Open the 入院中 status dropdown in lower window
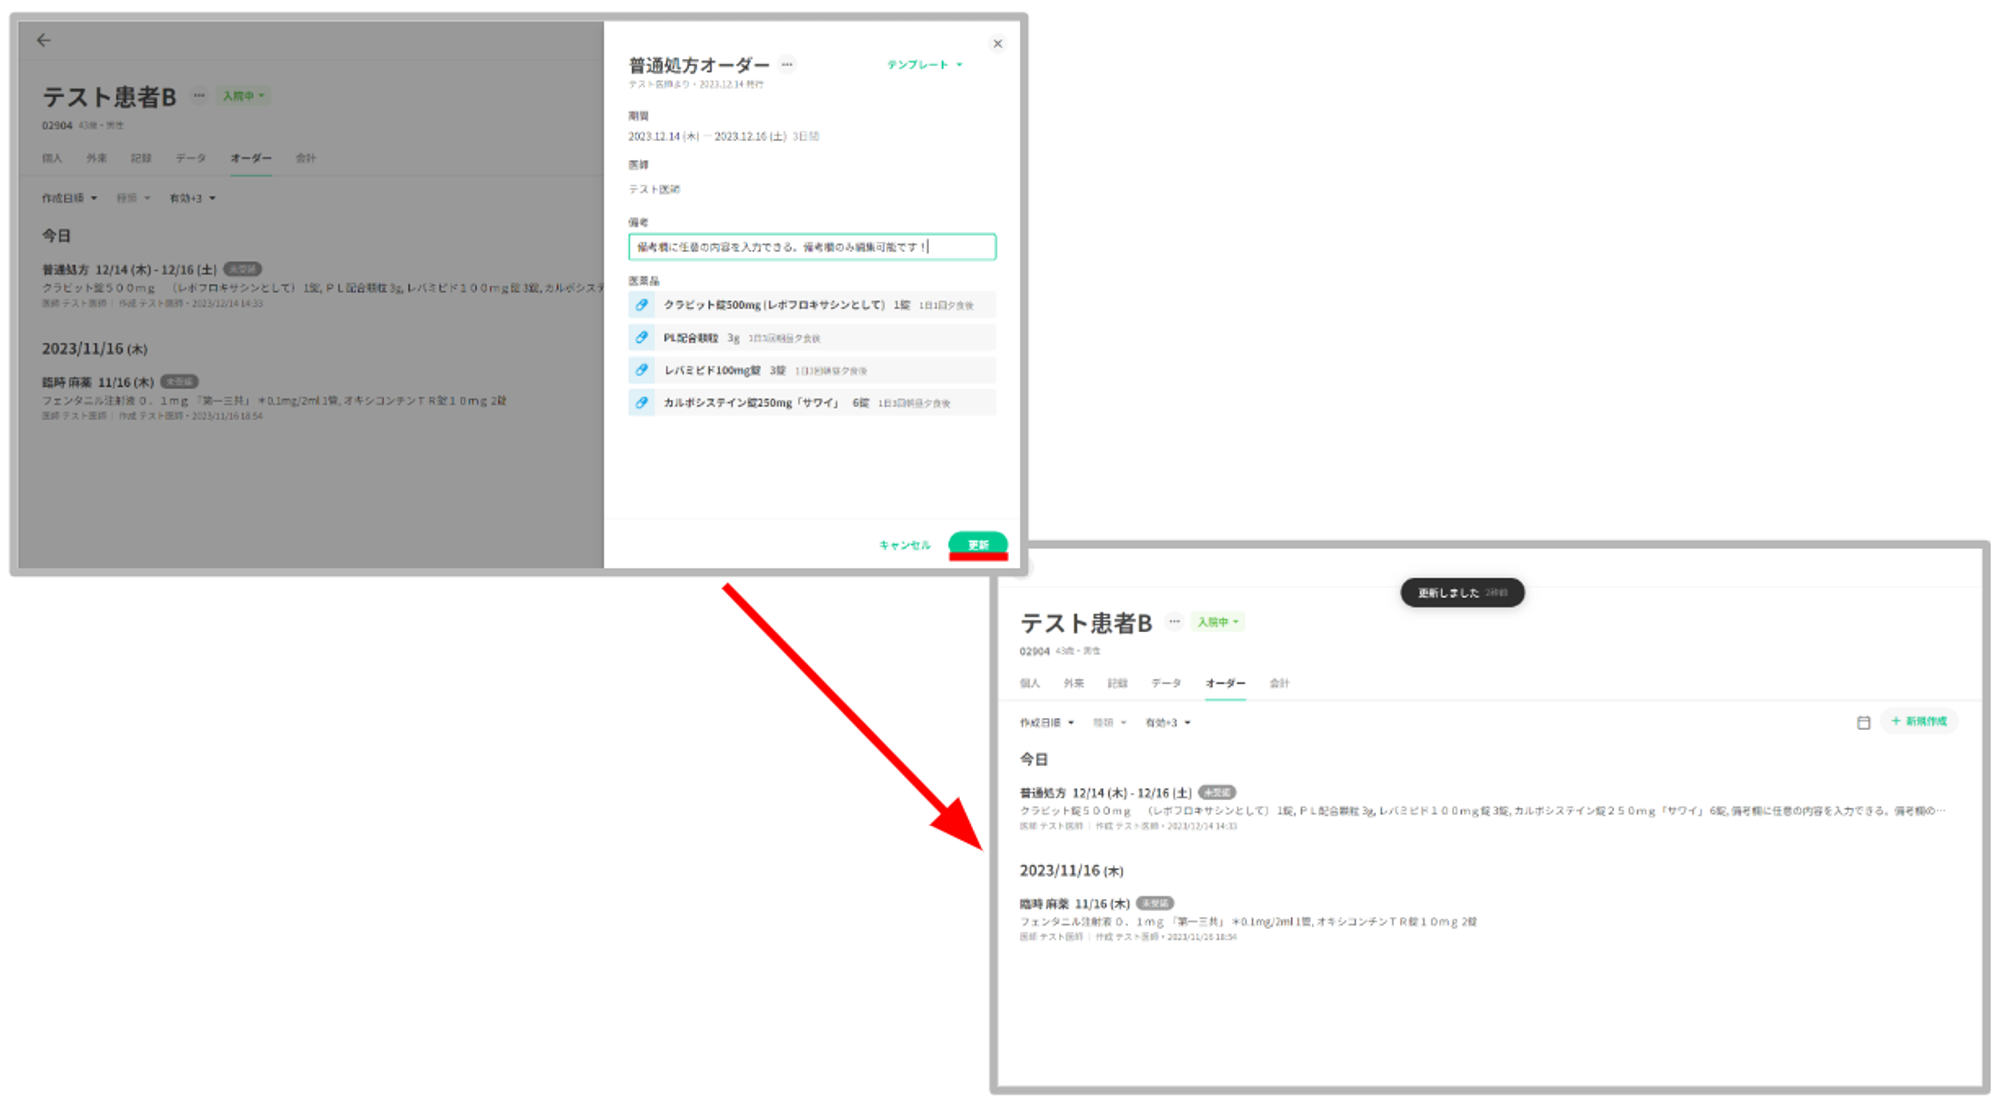 tap(1218, 622)
